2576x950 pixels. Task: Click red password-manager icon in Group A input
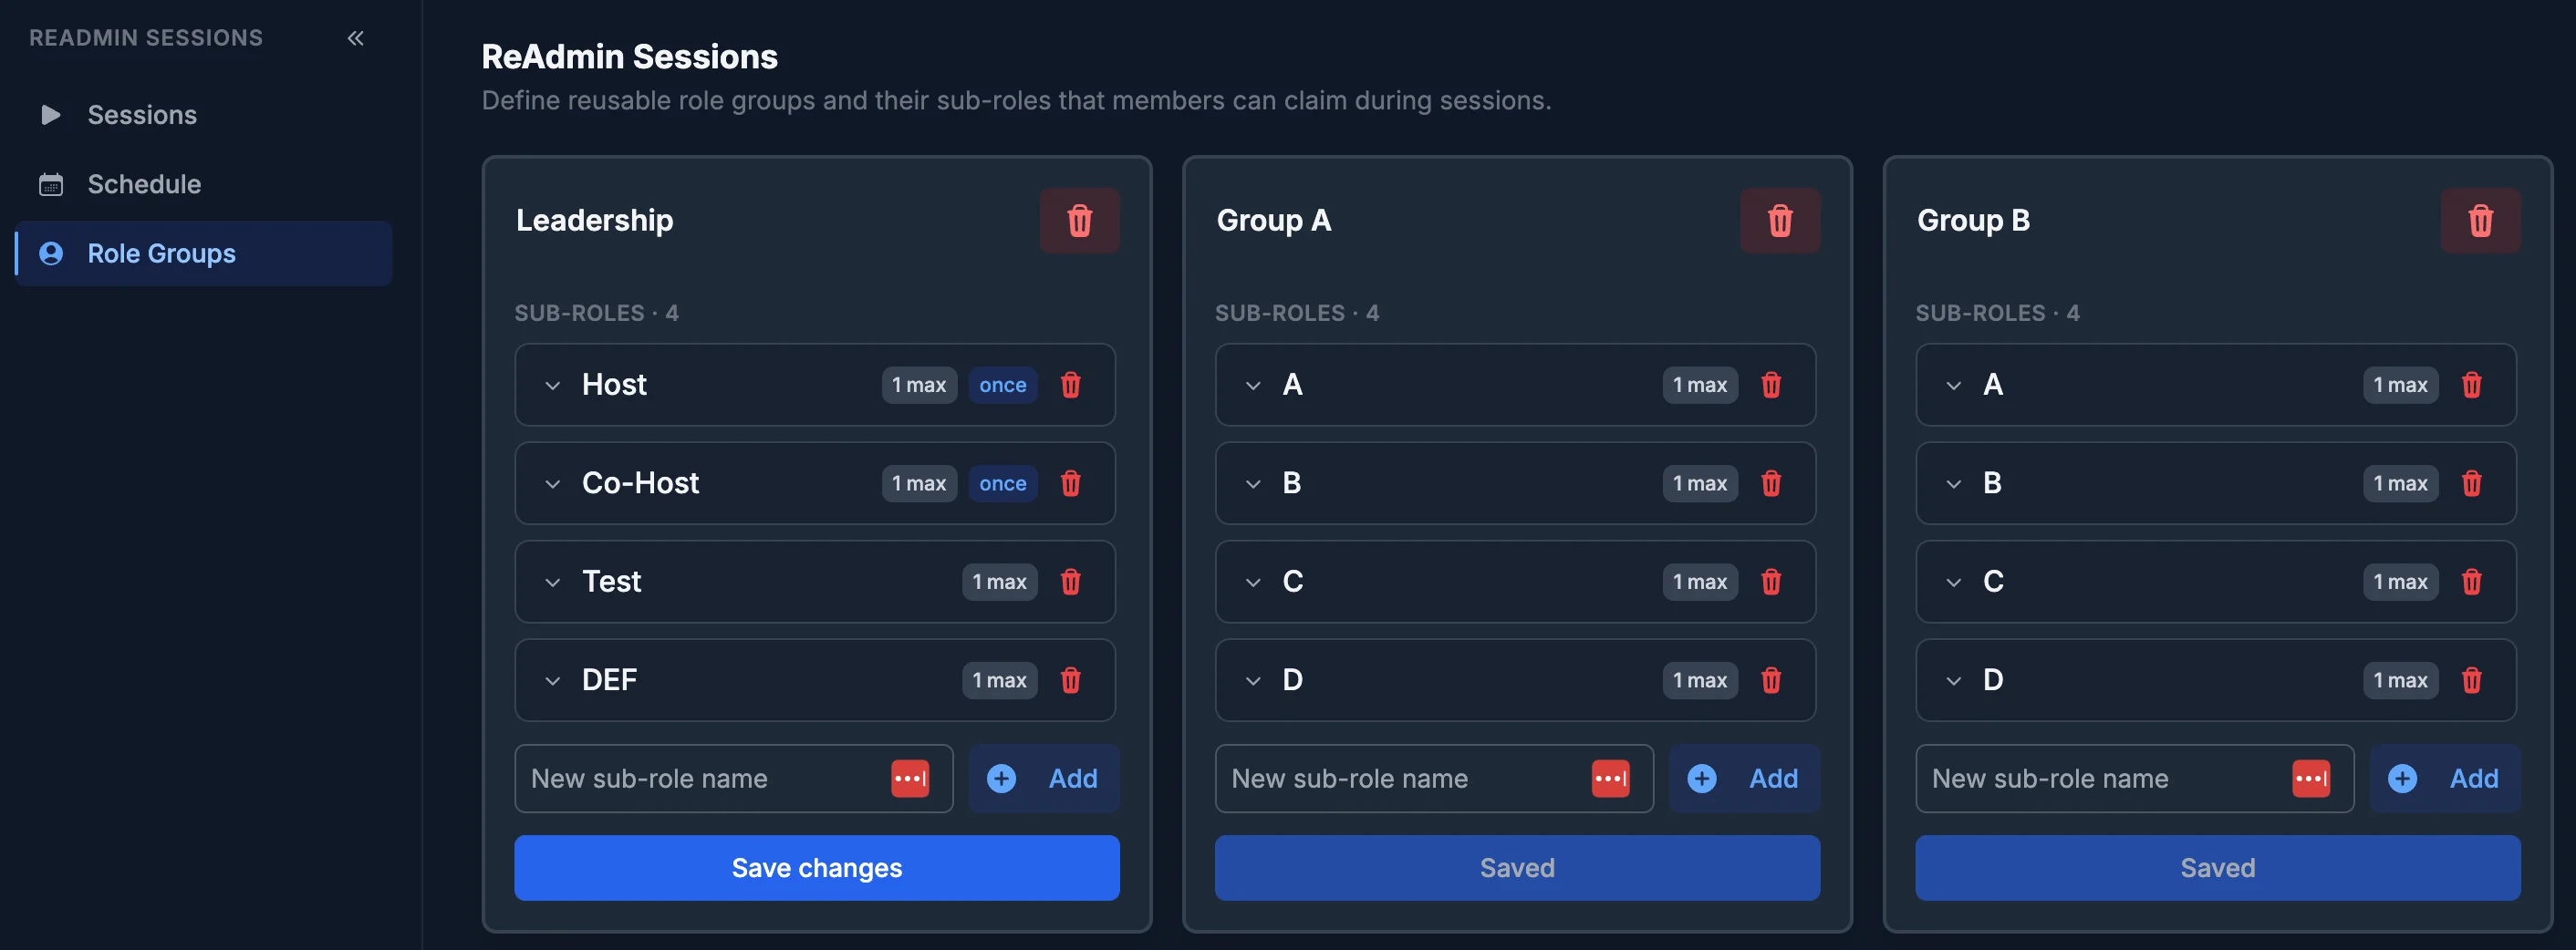point(1610,778)
